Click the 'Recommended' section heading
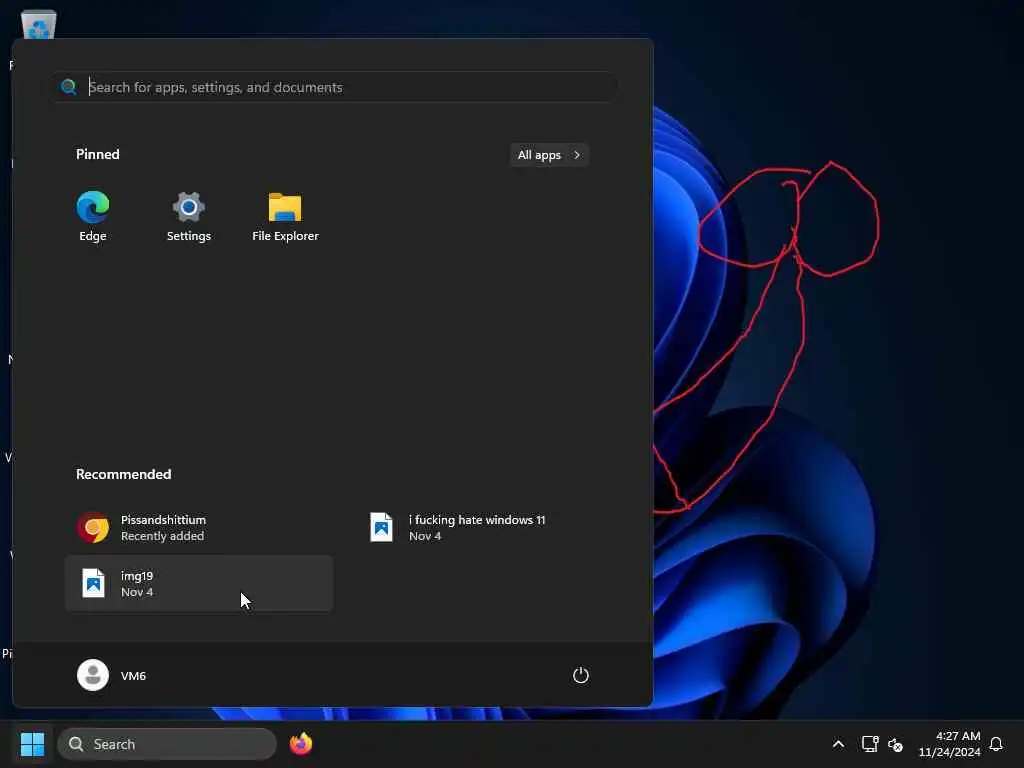Screen dimensions: 1024x768 [123, 474]
